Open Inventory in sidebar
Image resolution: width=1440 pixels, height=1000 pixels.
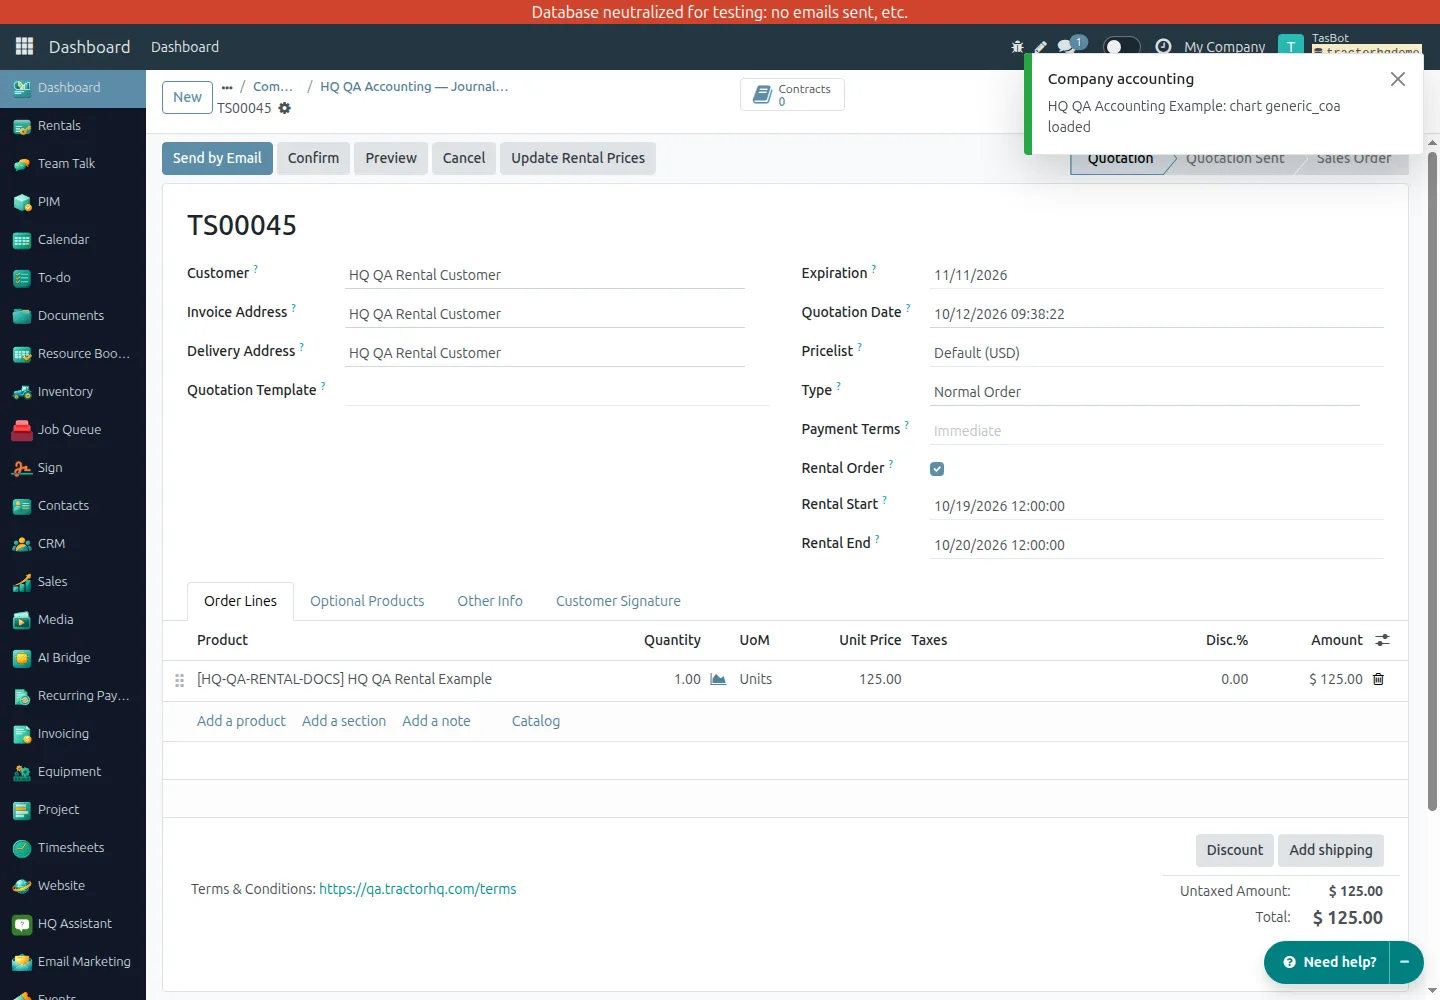tap(73, 392)
